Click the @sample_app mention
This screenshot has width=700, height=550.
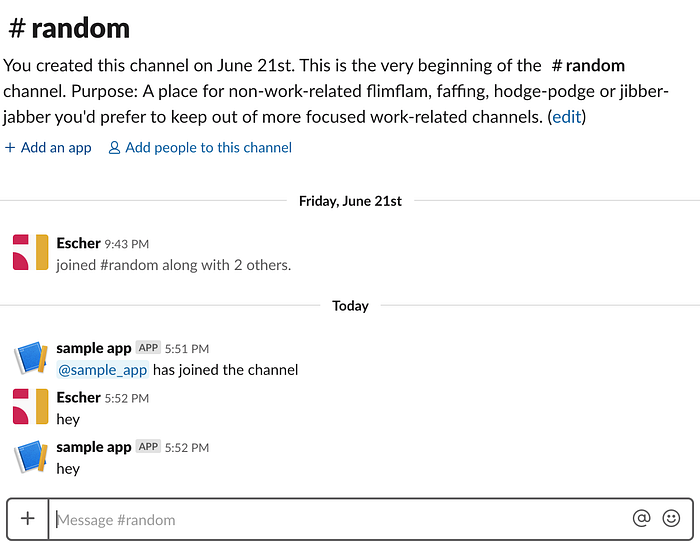pyautogui.click(x=103, y=370)
